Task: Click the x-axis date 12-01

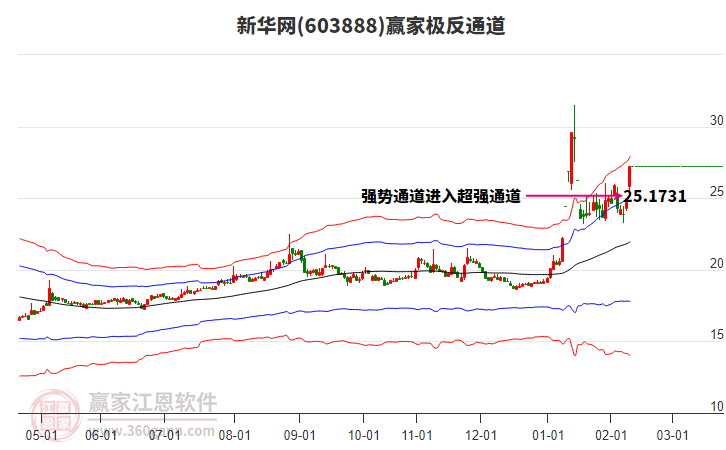Action: point(481,436)
